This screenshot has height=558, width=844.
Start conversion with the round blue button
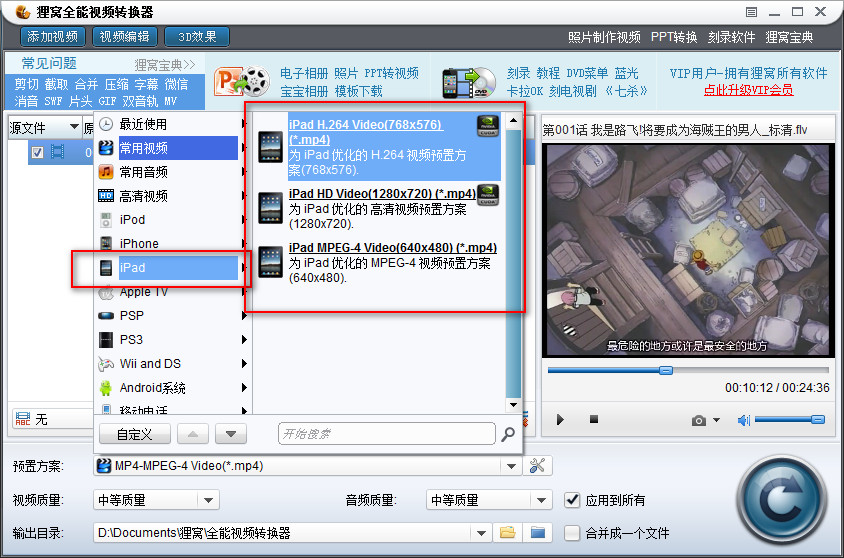pos(782,500)
